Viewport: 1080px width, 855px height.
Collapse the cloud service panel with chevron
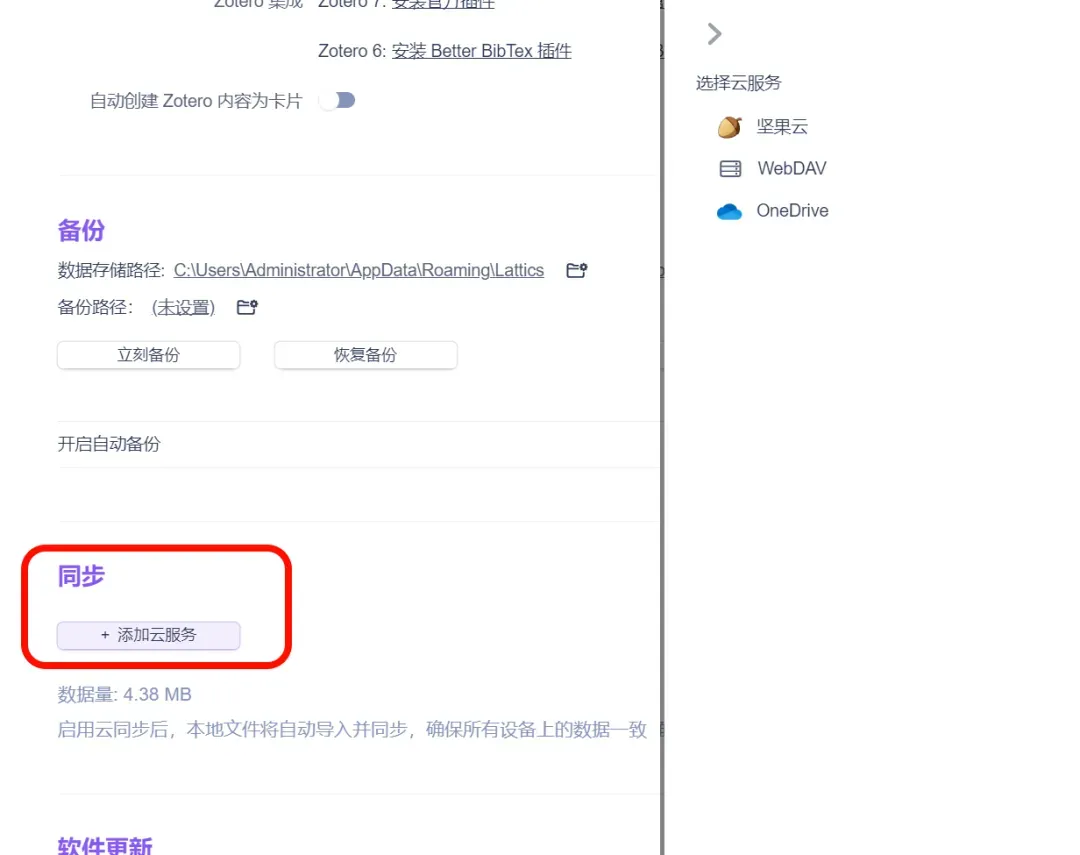tap(714, 34)
